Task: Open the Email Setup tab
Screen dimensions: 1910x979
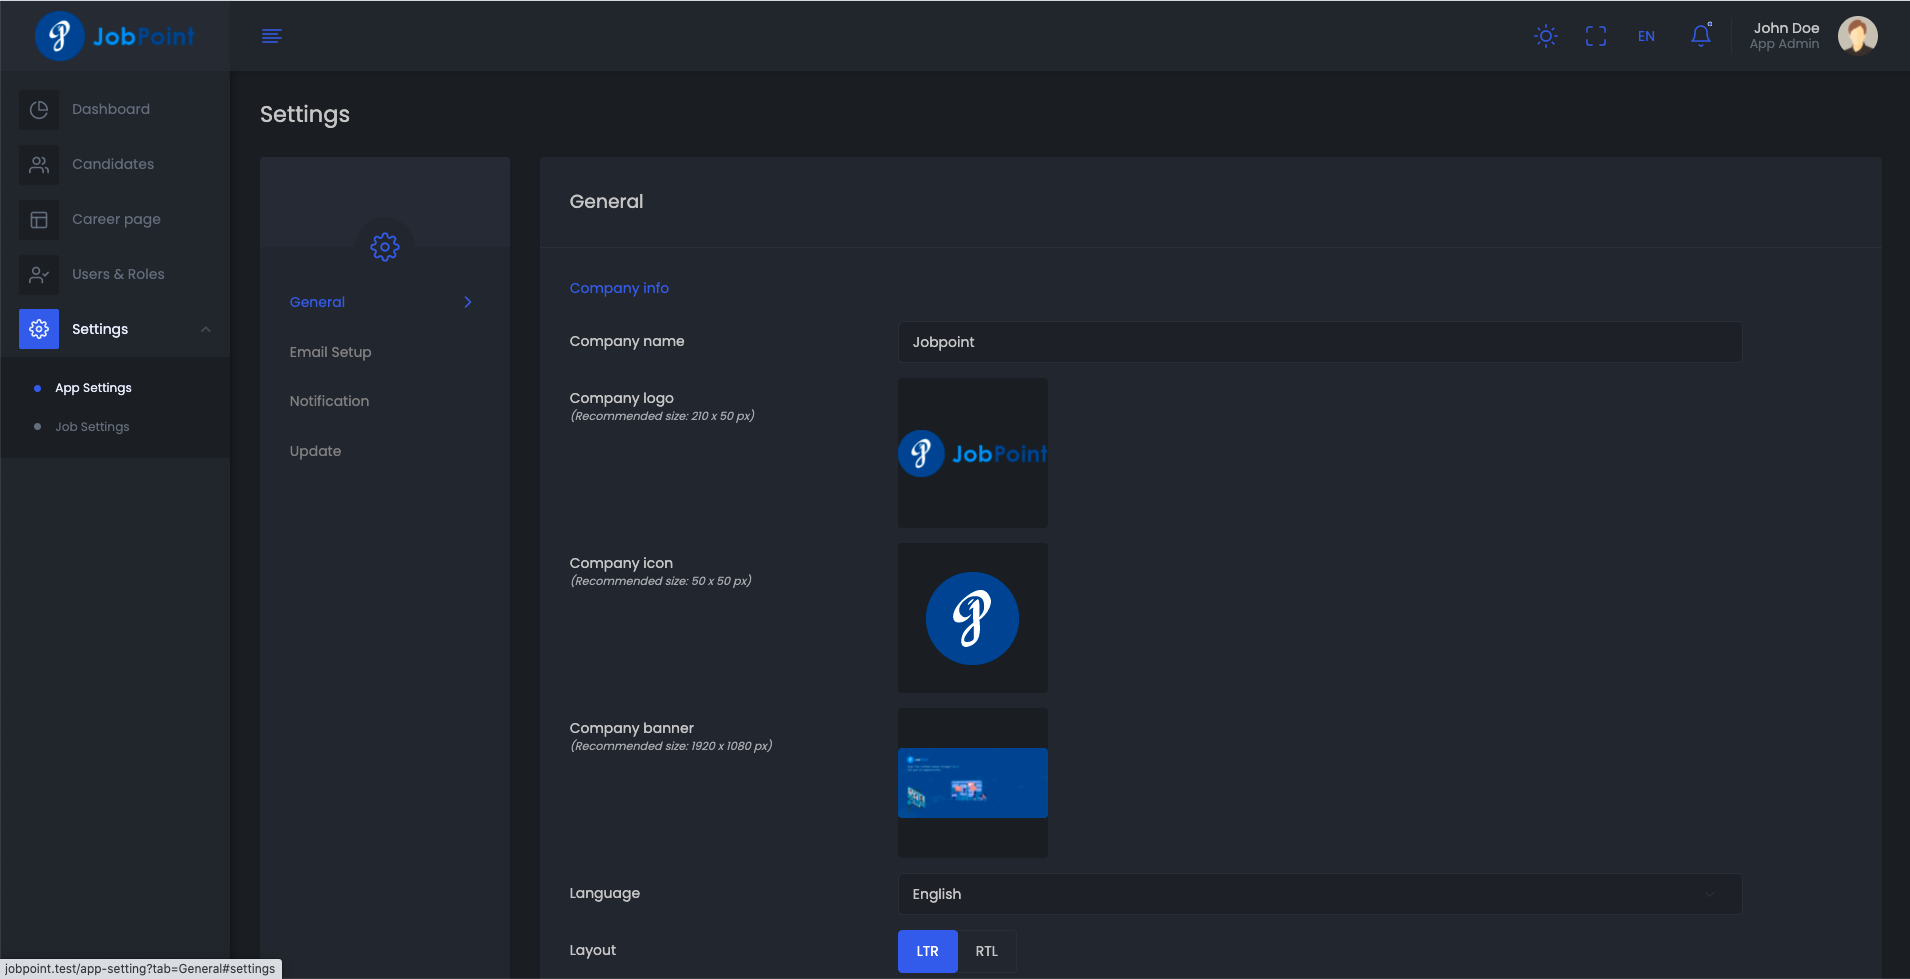Action: 330,352
